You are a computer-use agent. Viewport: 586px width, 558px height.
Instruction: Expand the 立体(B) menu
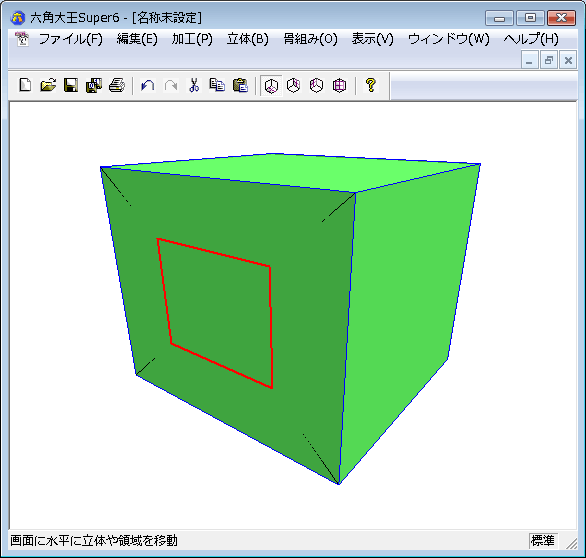(x=248, y=39)
